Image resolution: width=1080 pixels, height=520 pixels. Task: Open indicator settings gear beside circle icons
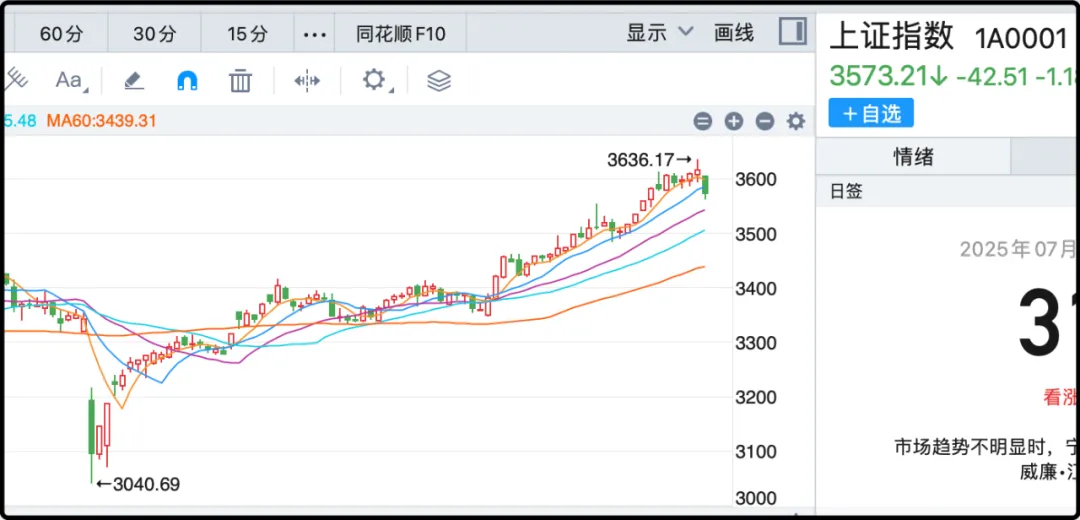796,121
